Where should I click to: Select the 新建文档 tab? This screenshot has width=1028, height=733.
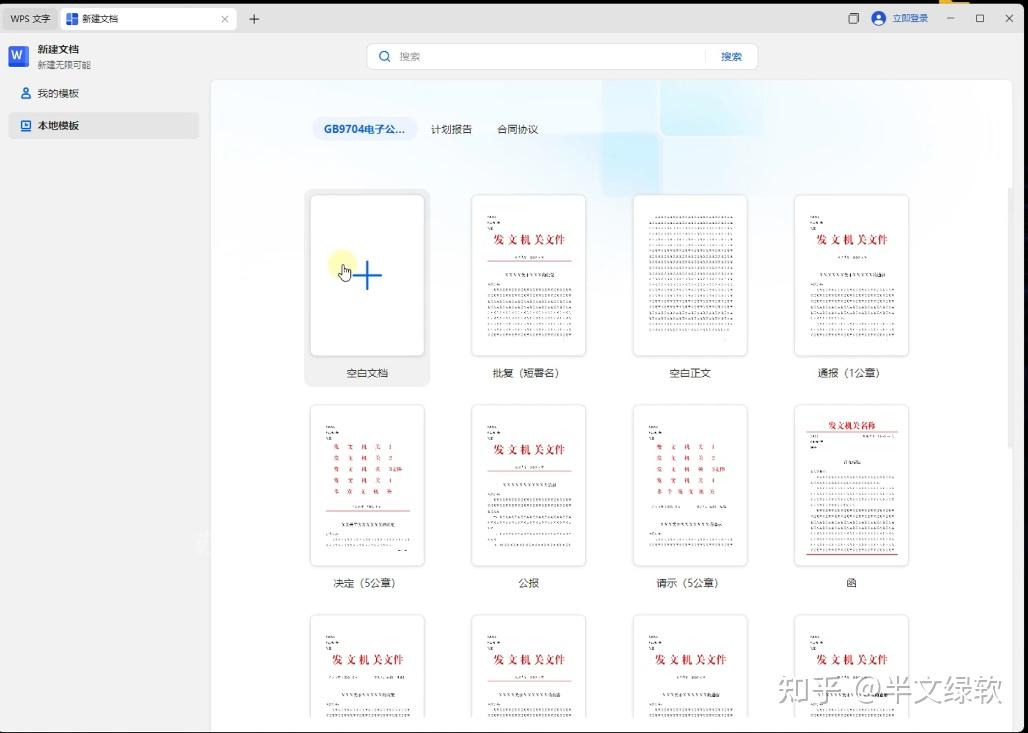coord(148,19)
